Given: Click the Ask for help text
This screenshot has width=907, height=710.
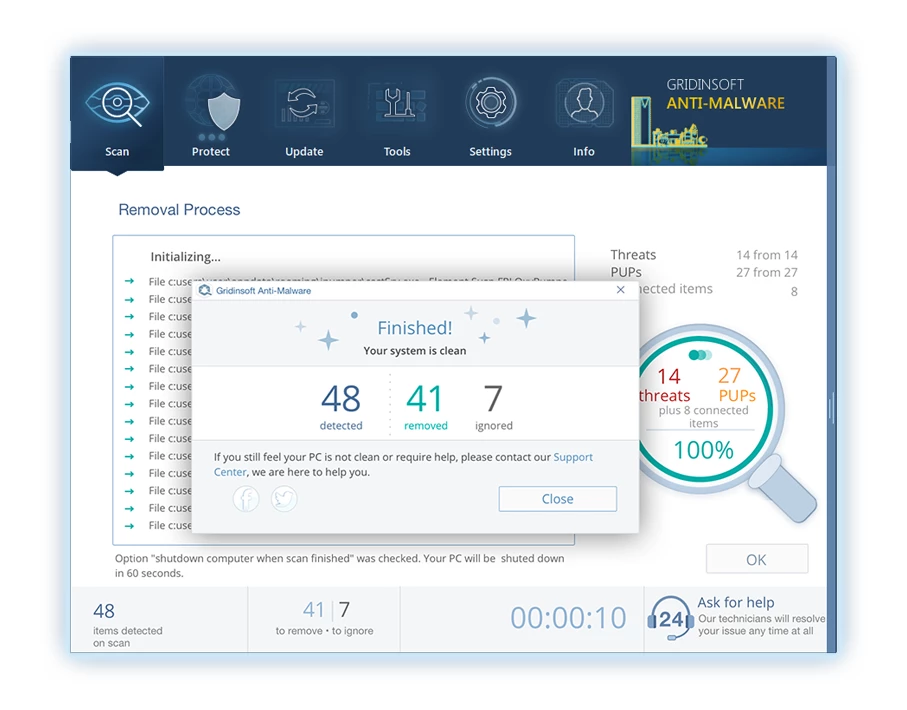Looking at the screenshot, I should (735, 602).
